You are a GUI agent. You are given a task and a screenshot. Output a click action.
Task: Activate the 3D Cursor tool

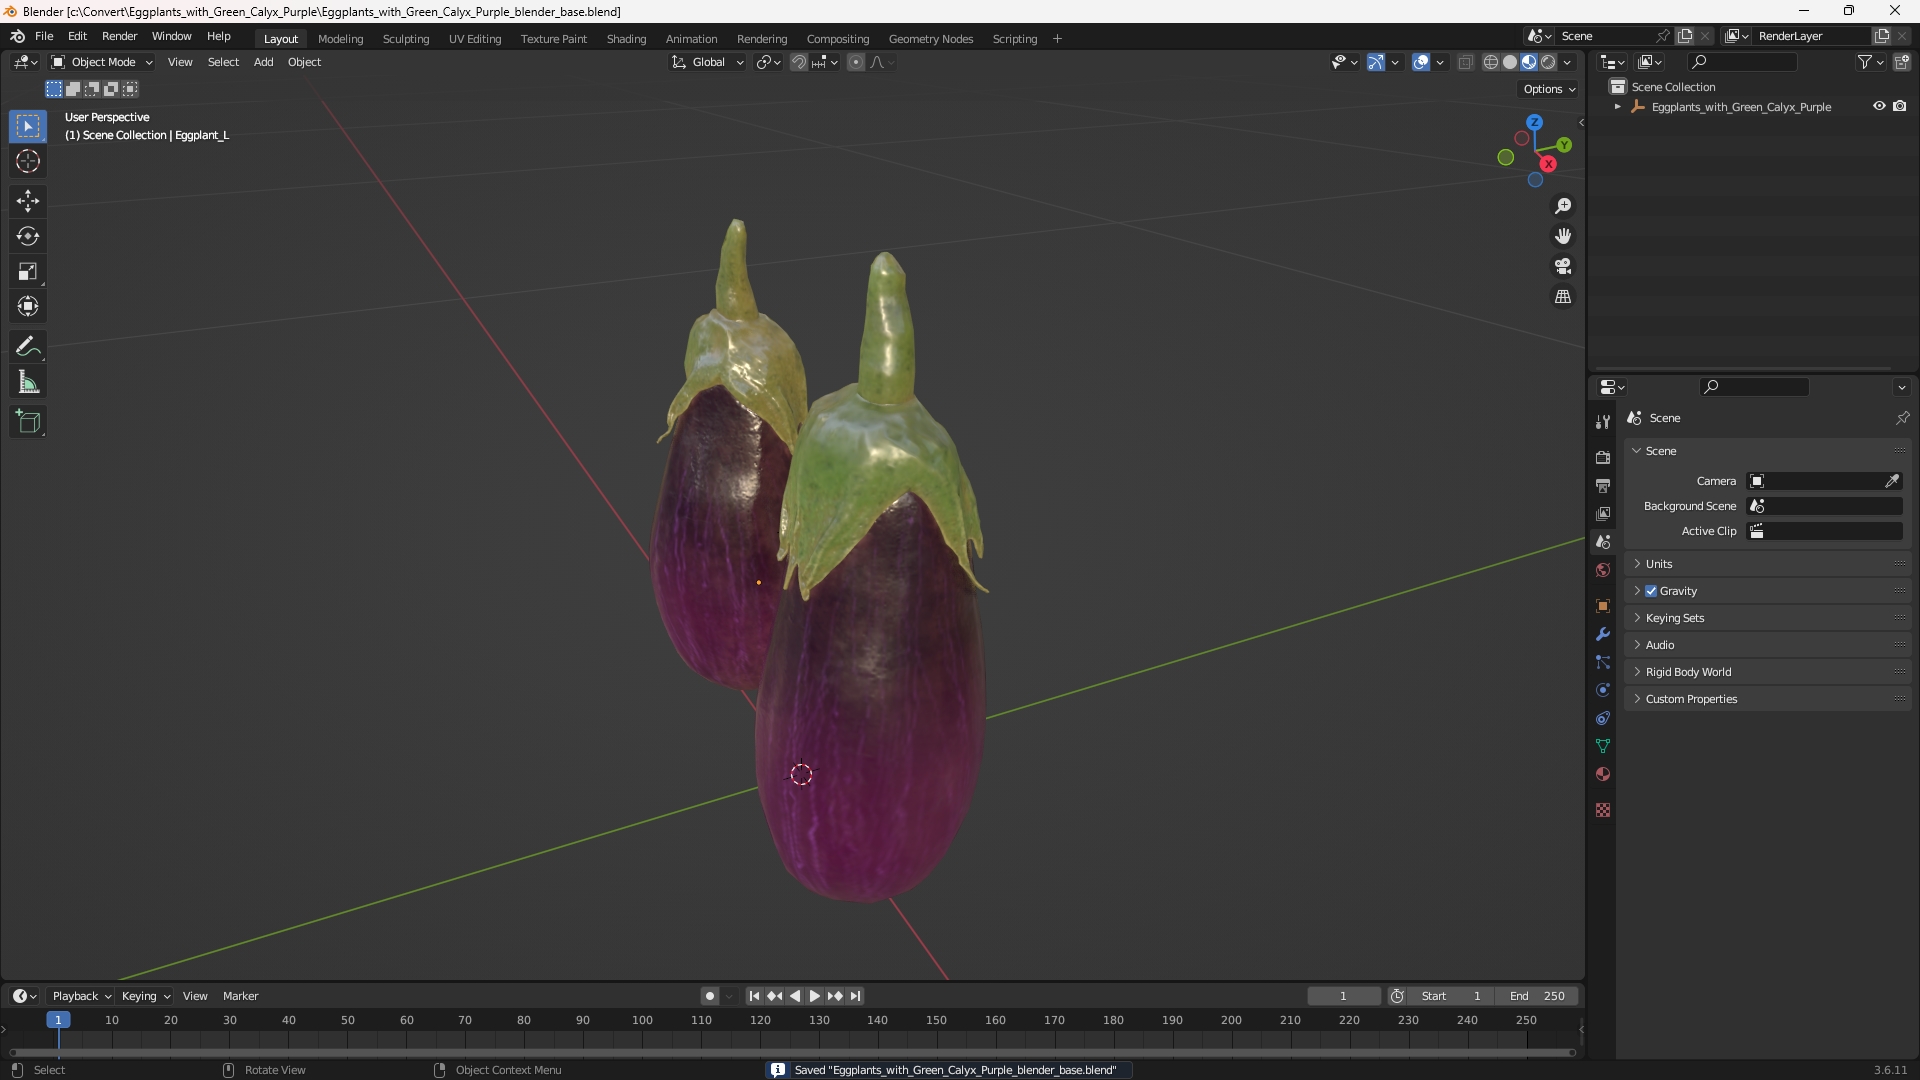point(28,161)
